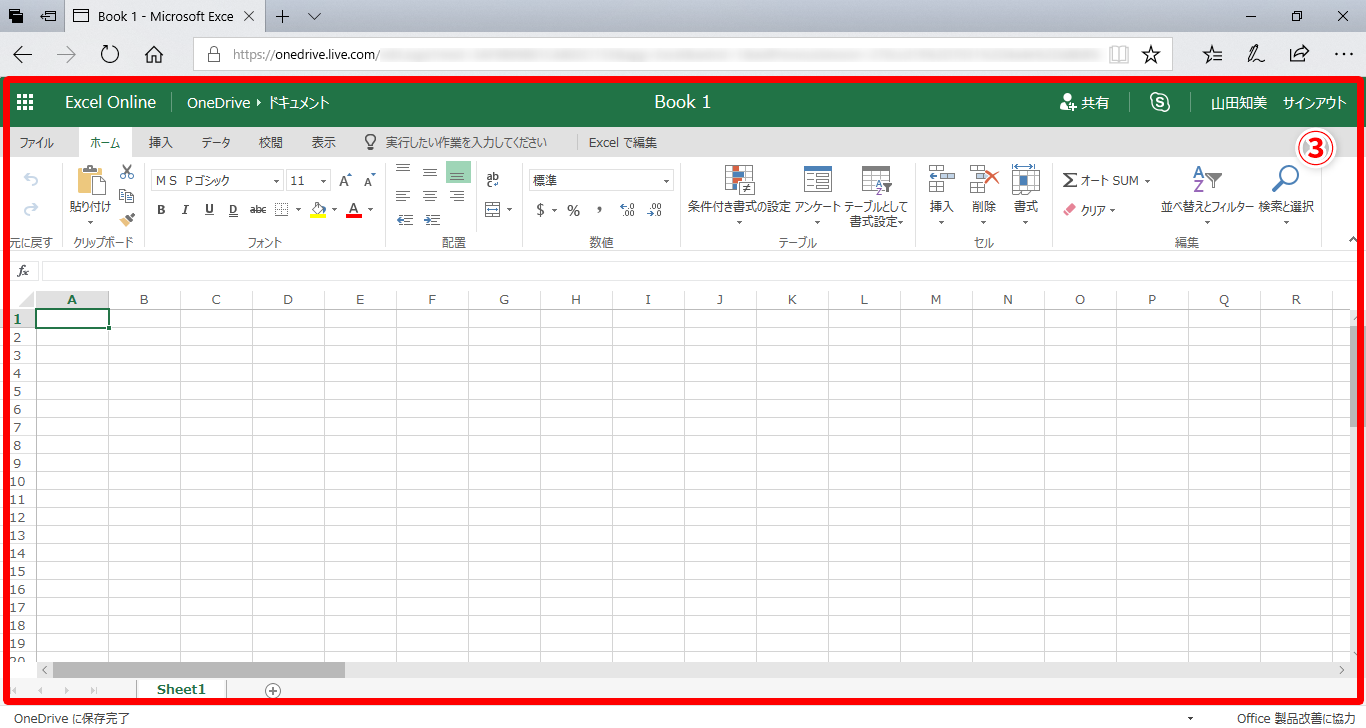The height and width of the screenshot is (728, 1366).
Task: Decrease font size with the smaller A icon
Action: pyautogui.click(x=369, y=181)
